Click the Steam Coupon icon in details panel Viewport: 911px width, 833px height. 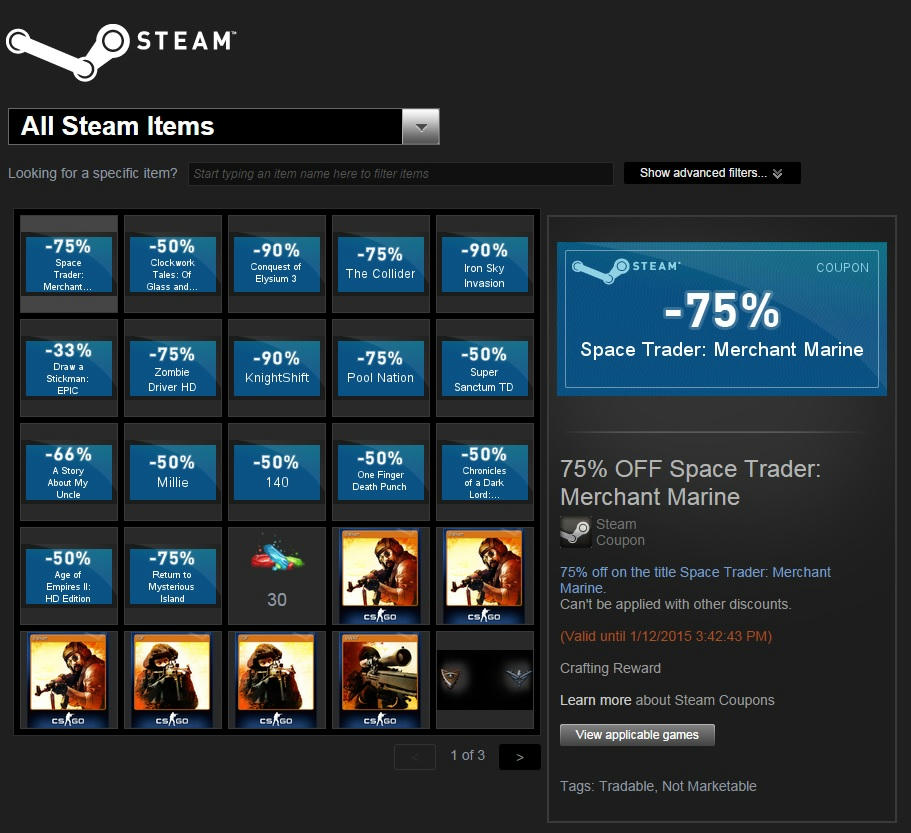575,532
